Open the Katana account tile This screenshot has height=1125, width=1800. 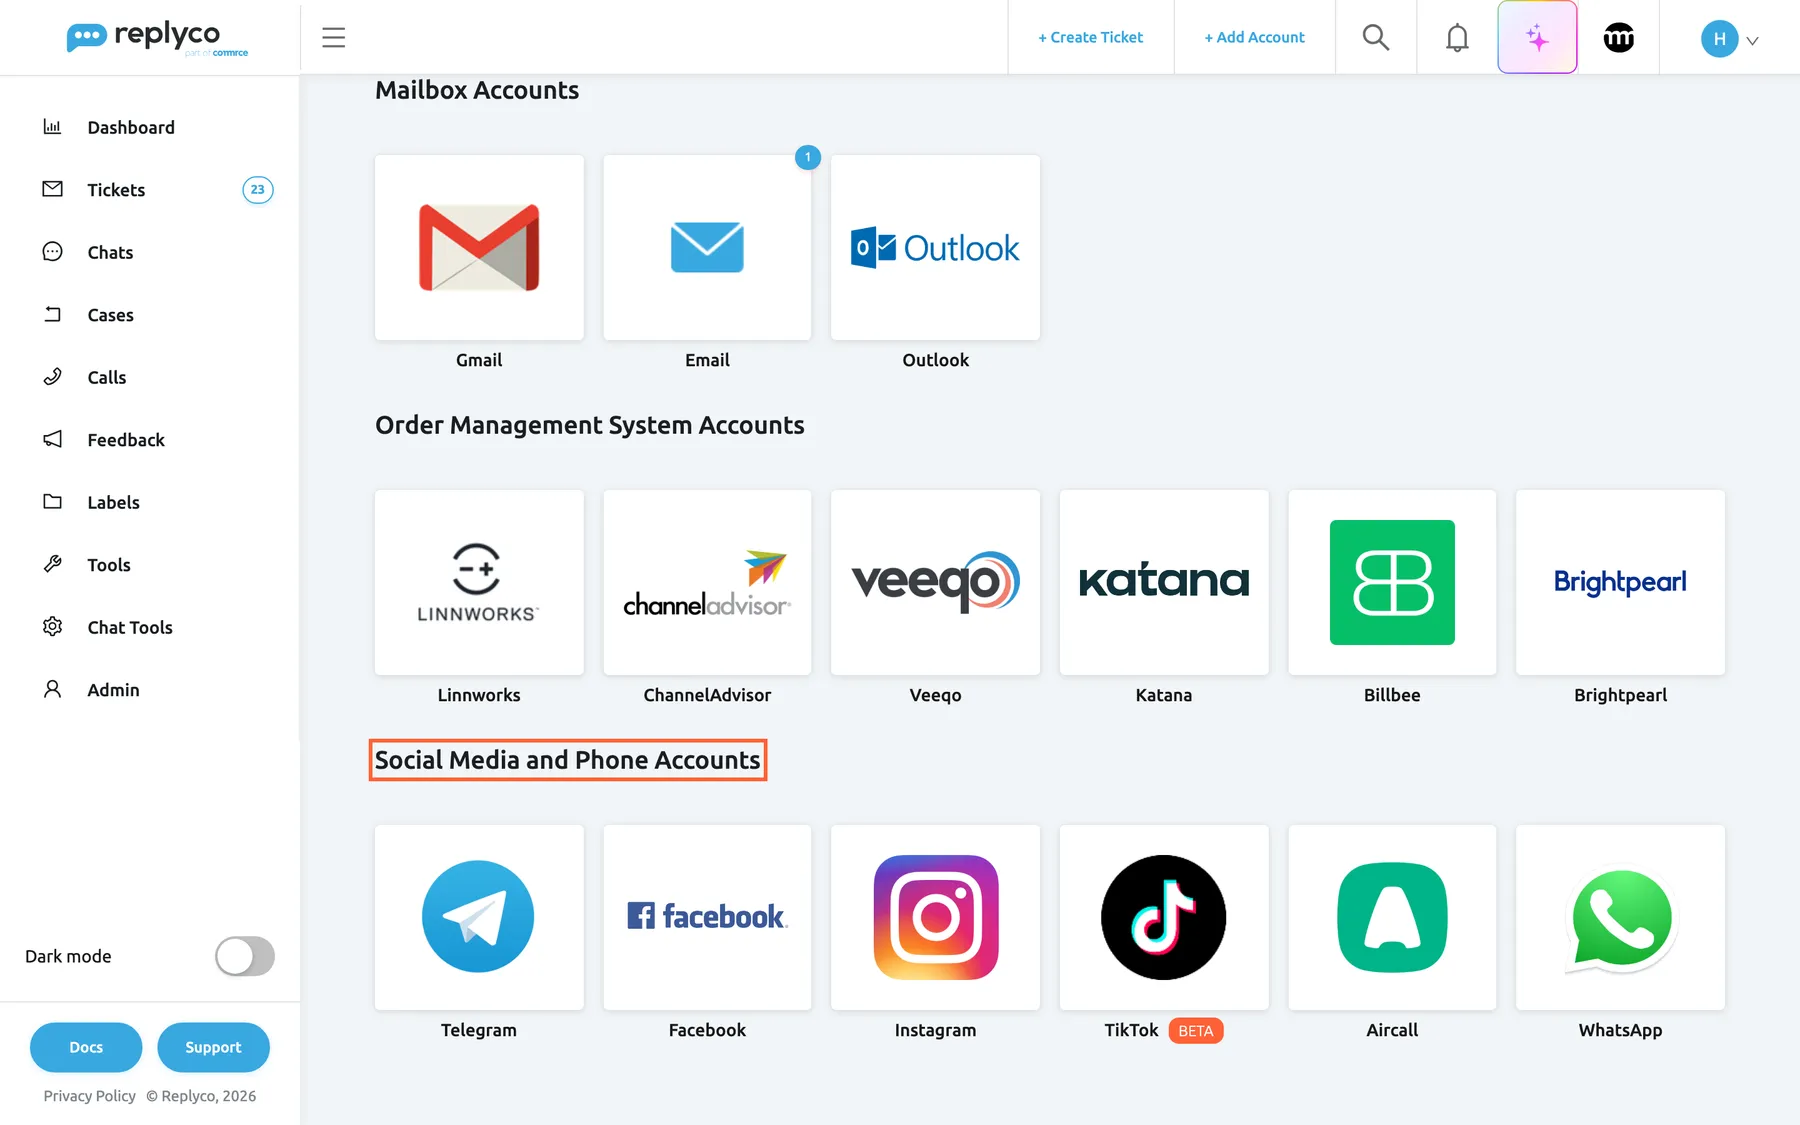point(1164,582)
